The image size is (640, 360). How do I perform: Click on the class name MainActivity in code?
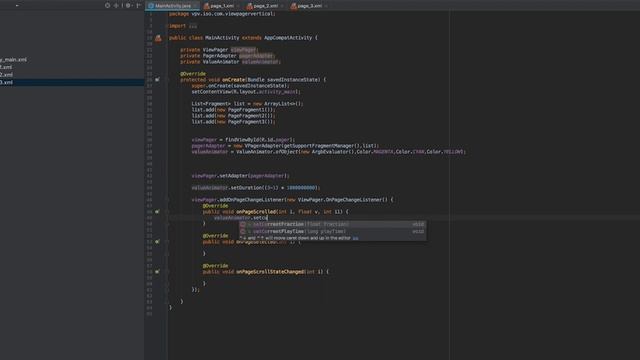(222, 38)
